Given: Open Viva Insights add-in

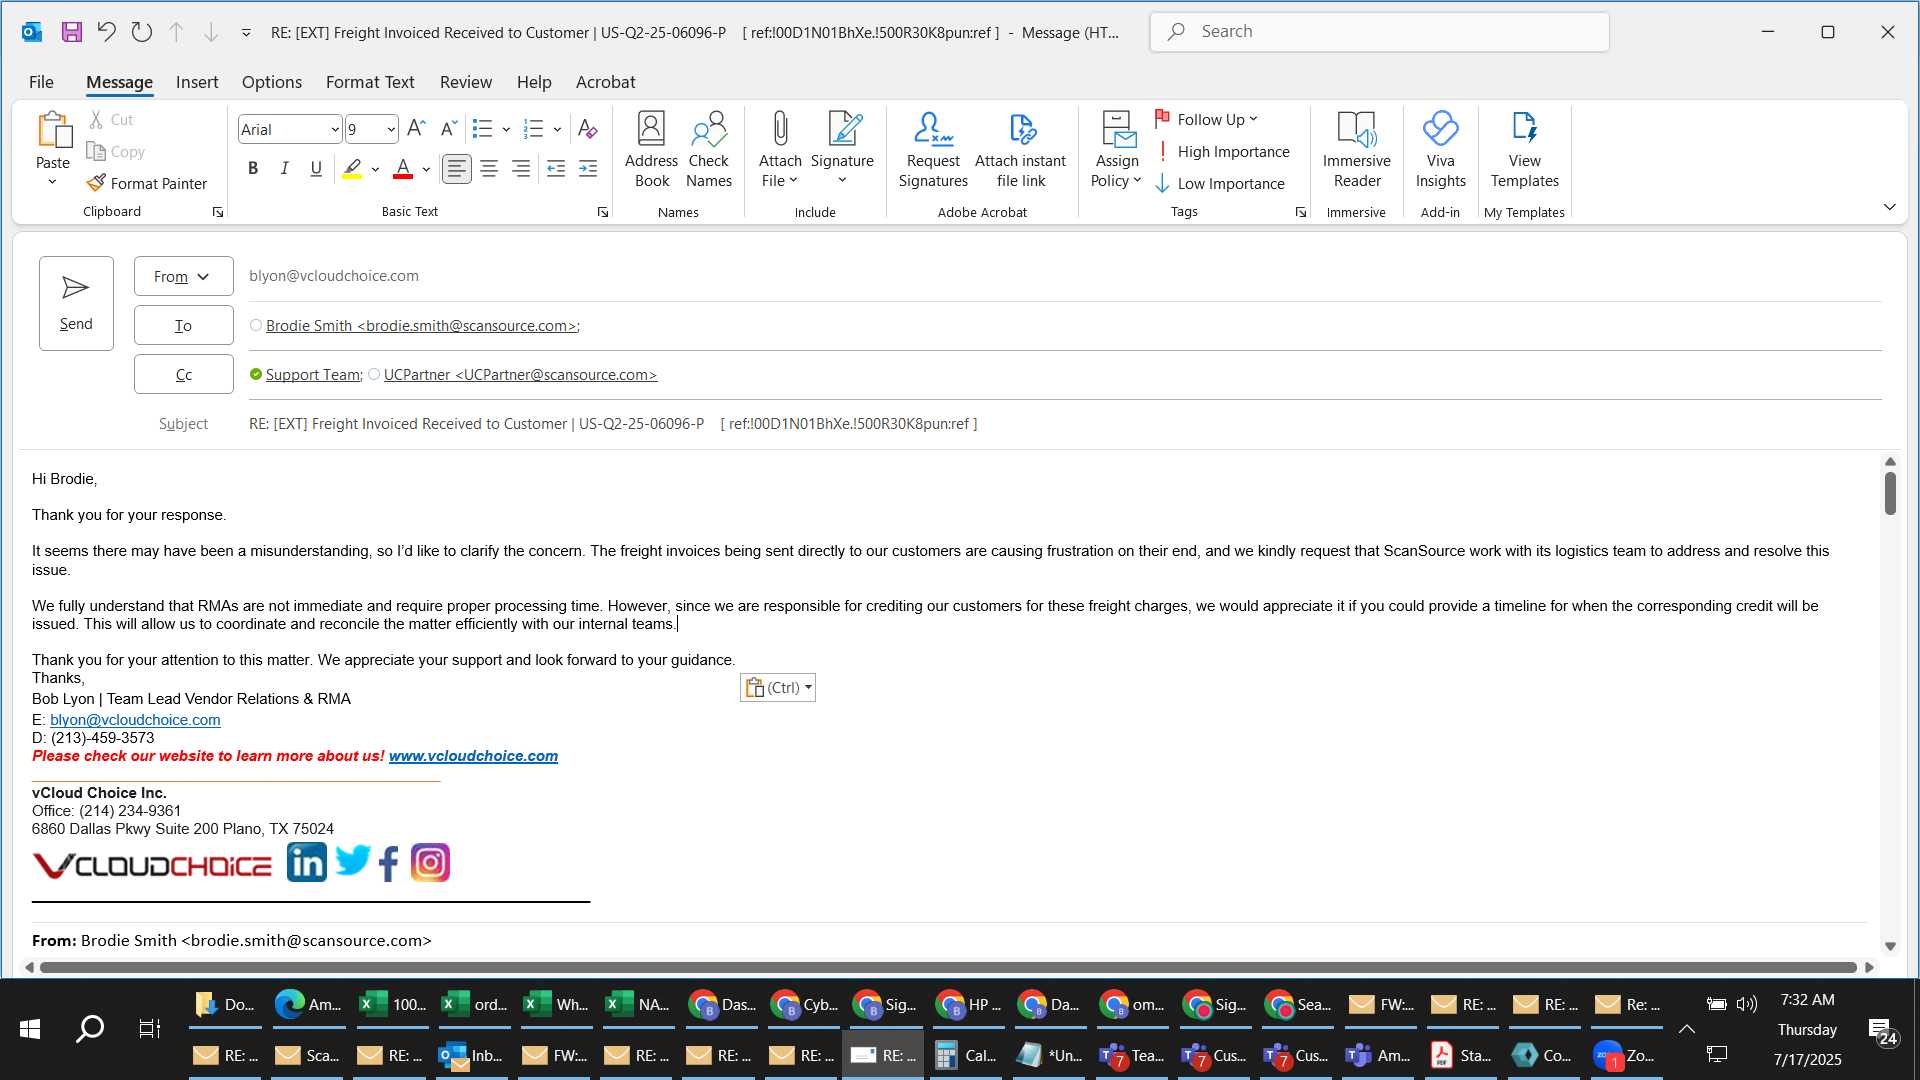Looking at the screenshot, I should pyautogui.click(x=1440, y=149).
